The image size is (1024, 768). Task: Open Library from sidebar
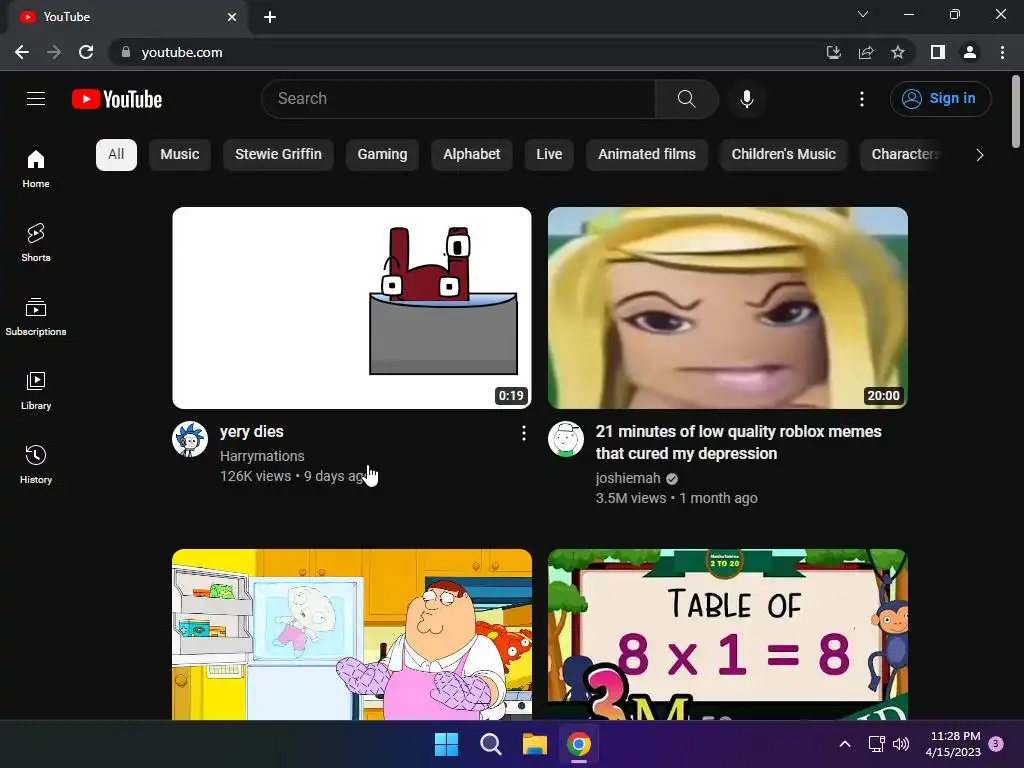36,391
